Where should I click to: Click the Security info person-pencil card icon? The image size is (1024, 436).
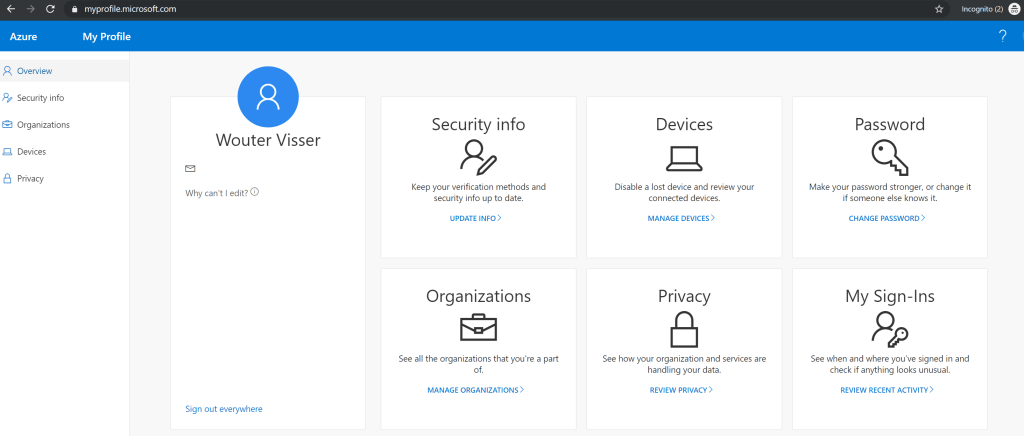click(x=478, y=156)
